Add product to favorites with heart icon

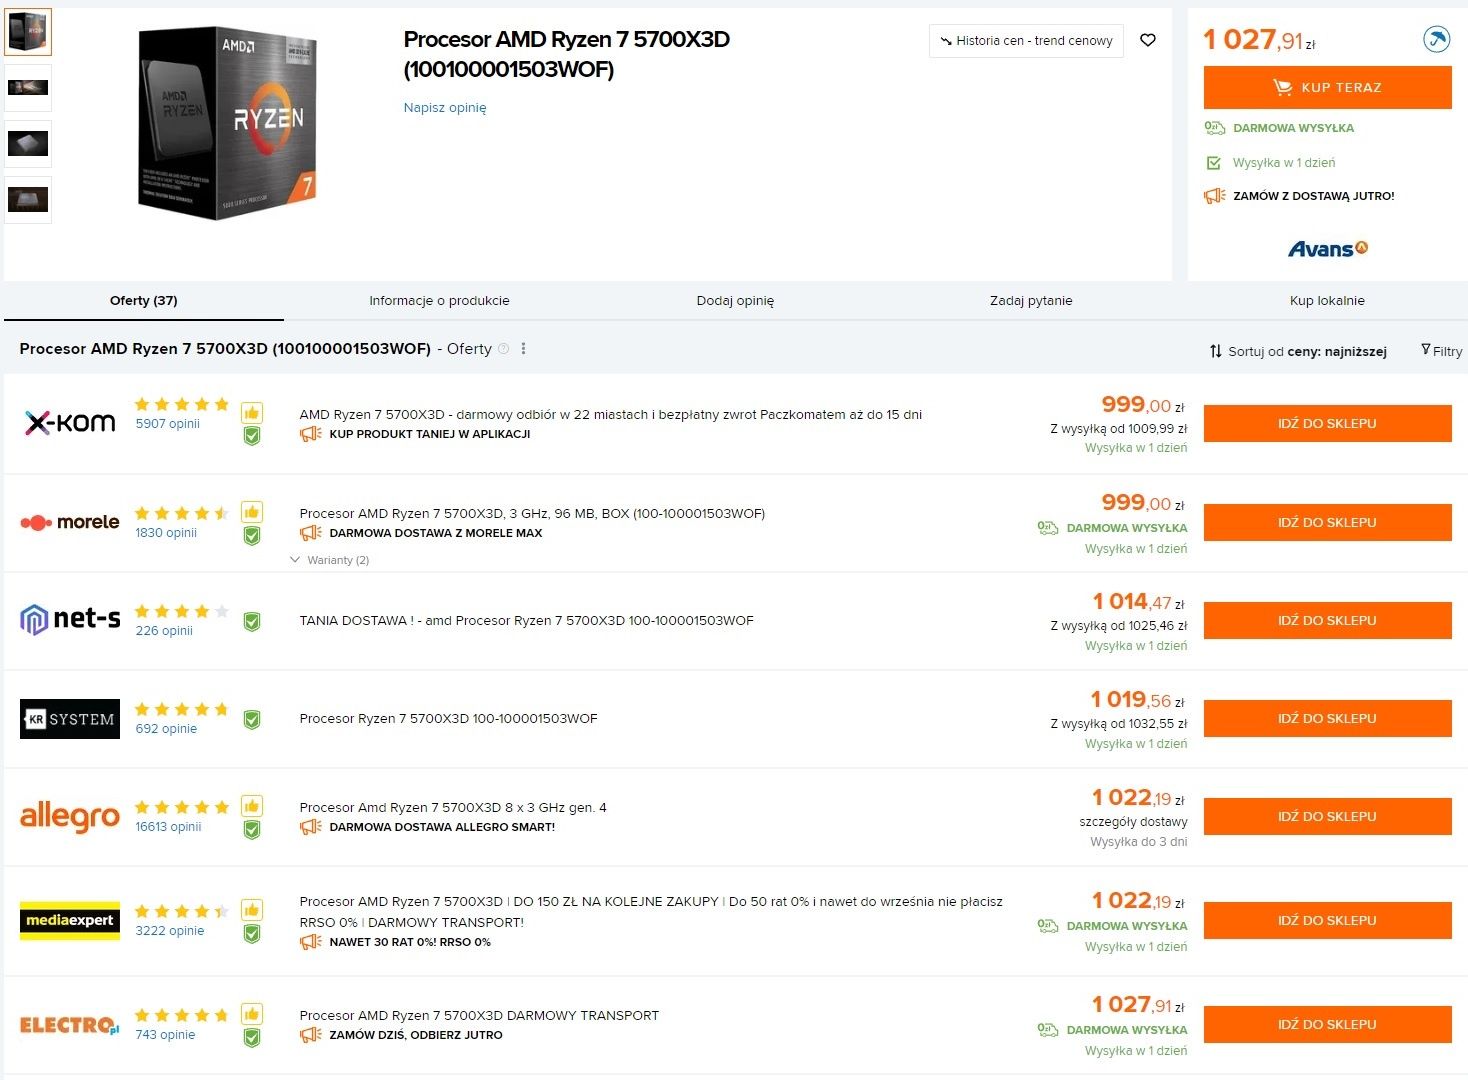pos(1148,40)
